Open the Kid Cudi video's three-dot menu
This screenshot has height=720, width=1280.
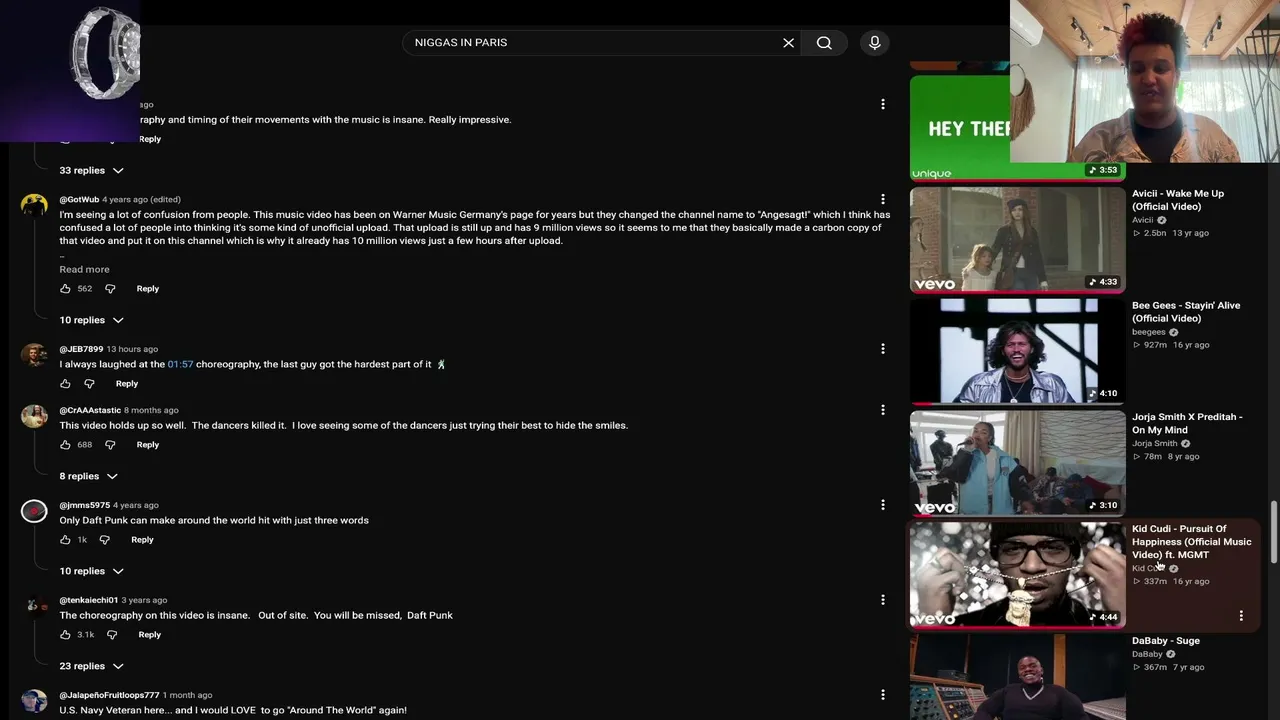pyautogui.click(x=1241, y=616)
